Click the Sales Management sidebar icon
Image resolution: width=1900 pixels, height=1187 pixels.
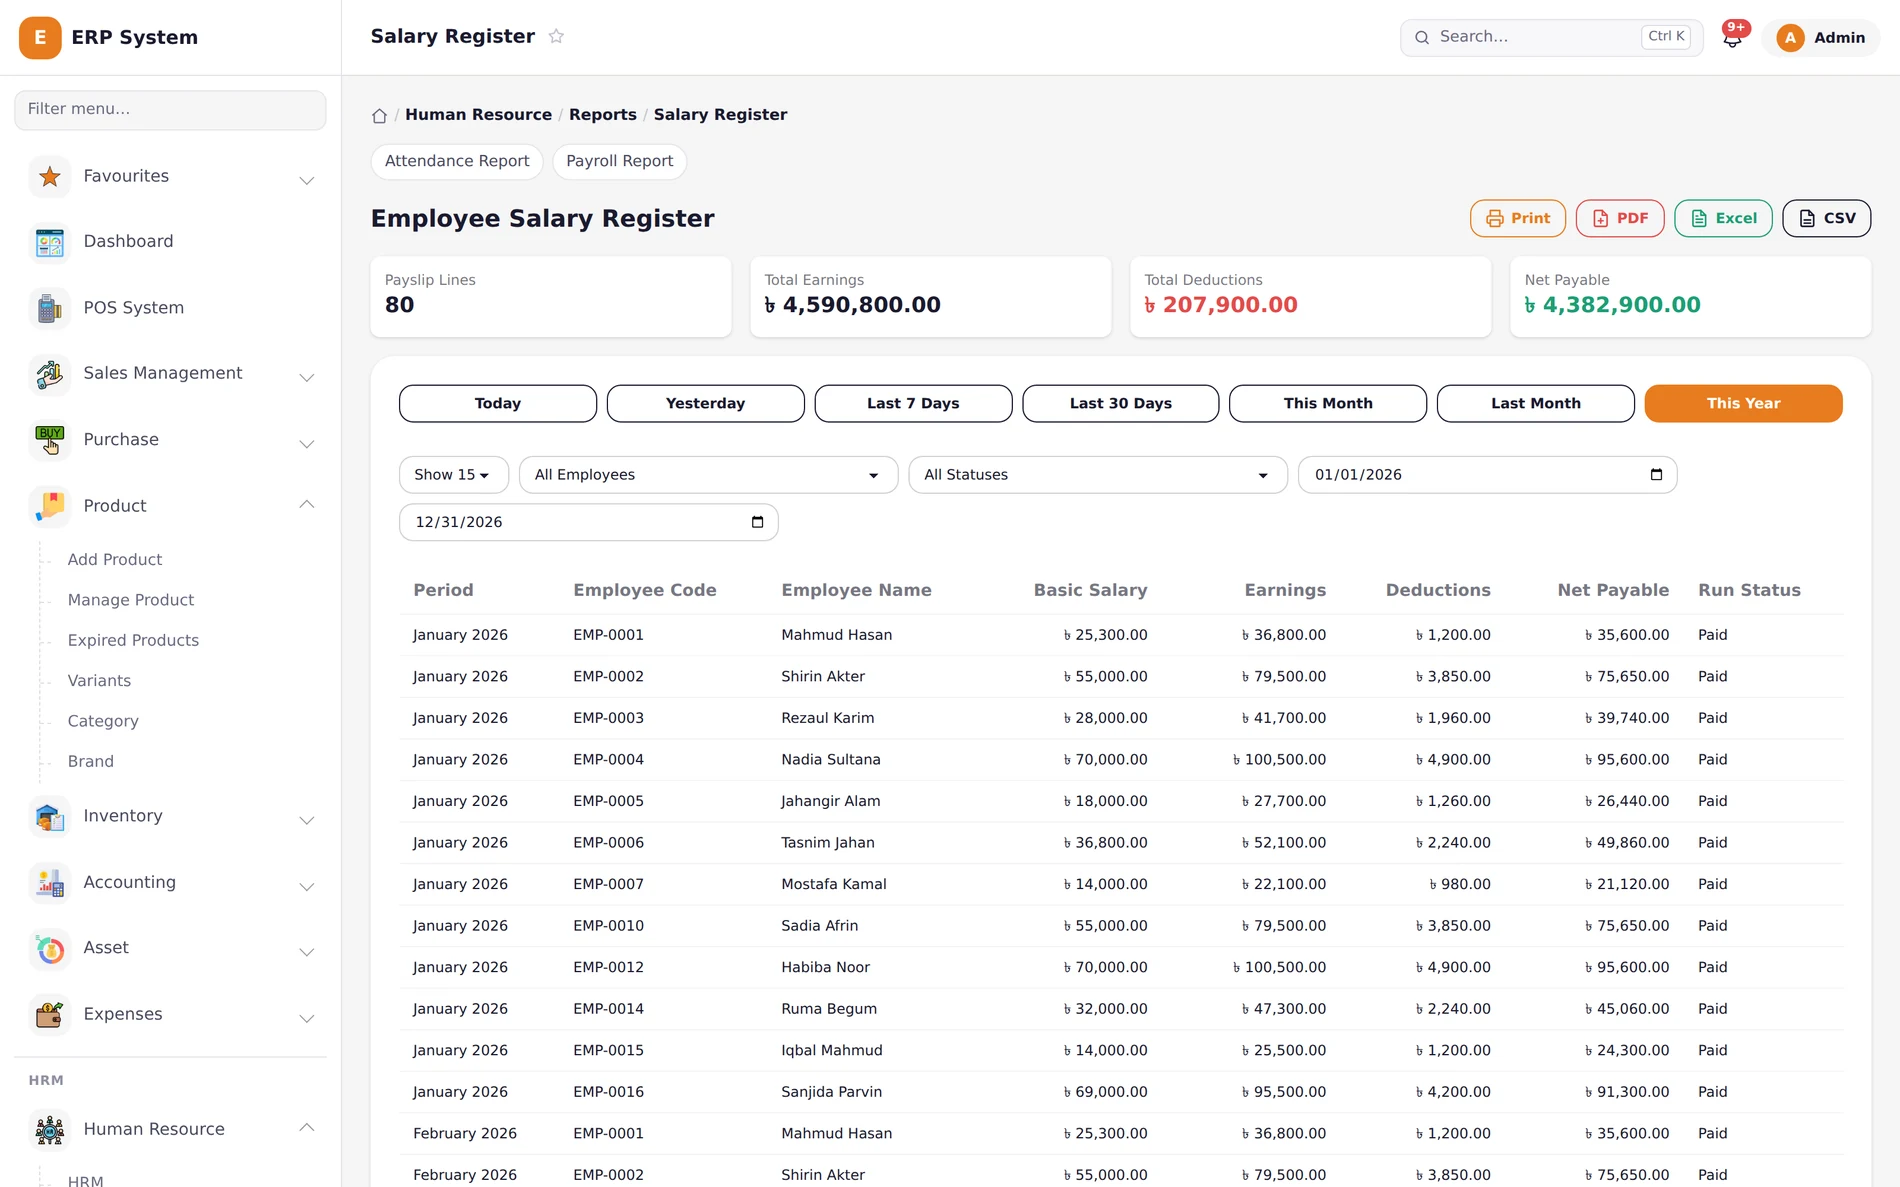tap(50, 374)
